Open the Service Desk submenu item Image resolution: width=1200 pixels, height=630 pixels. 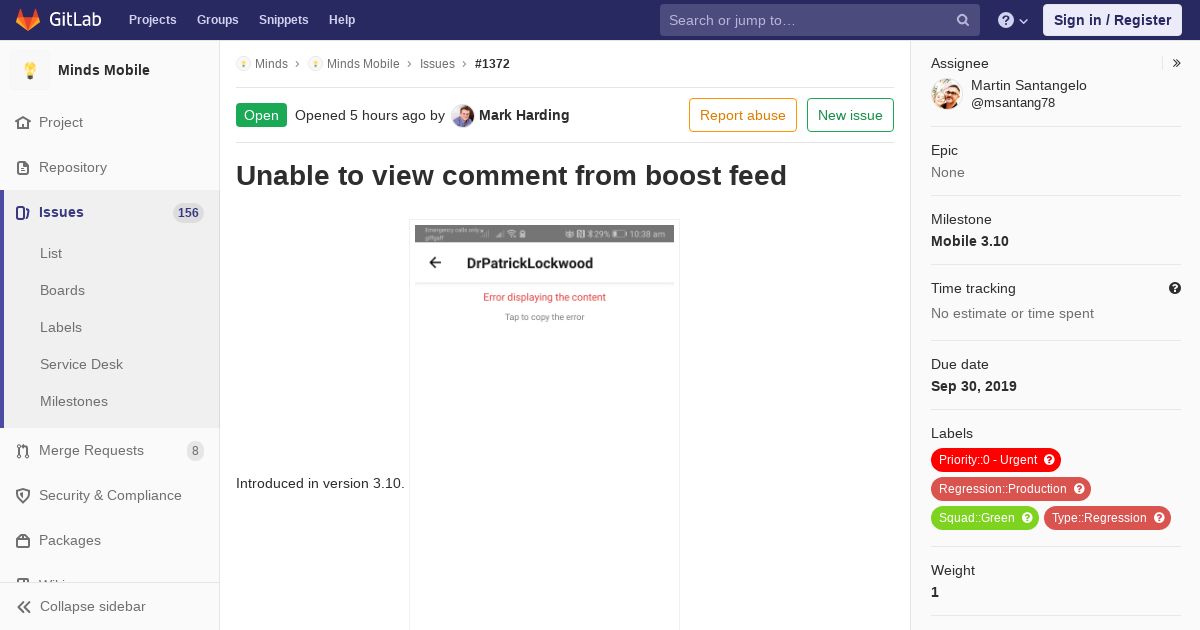[81, 365]
